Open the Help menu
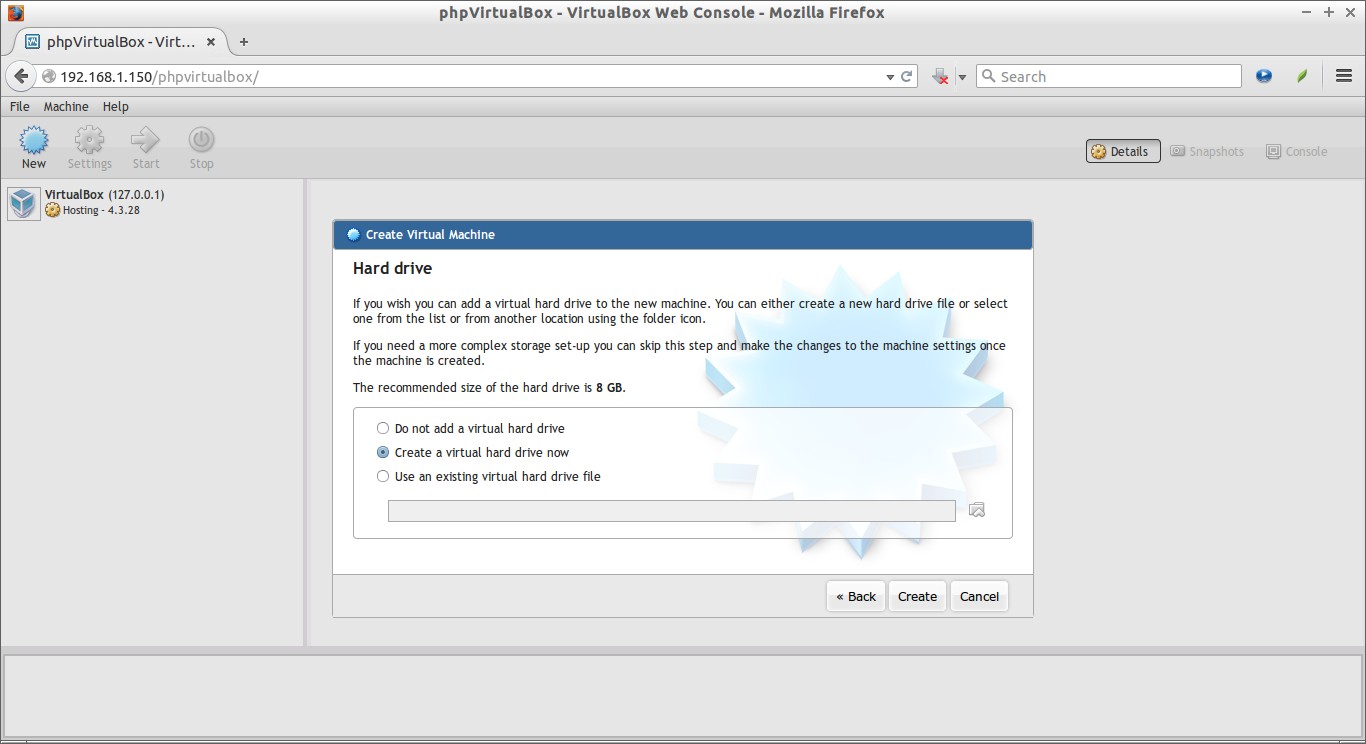Image resolution: width=1366 pixels, height=744 pixels. tap(116, 106)
